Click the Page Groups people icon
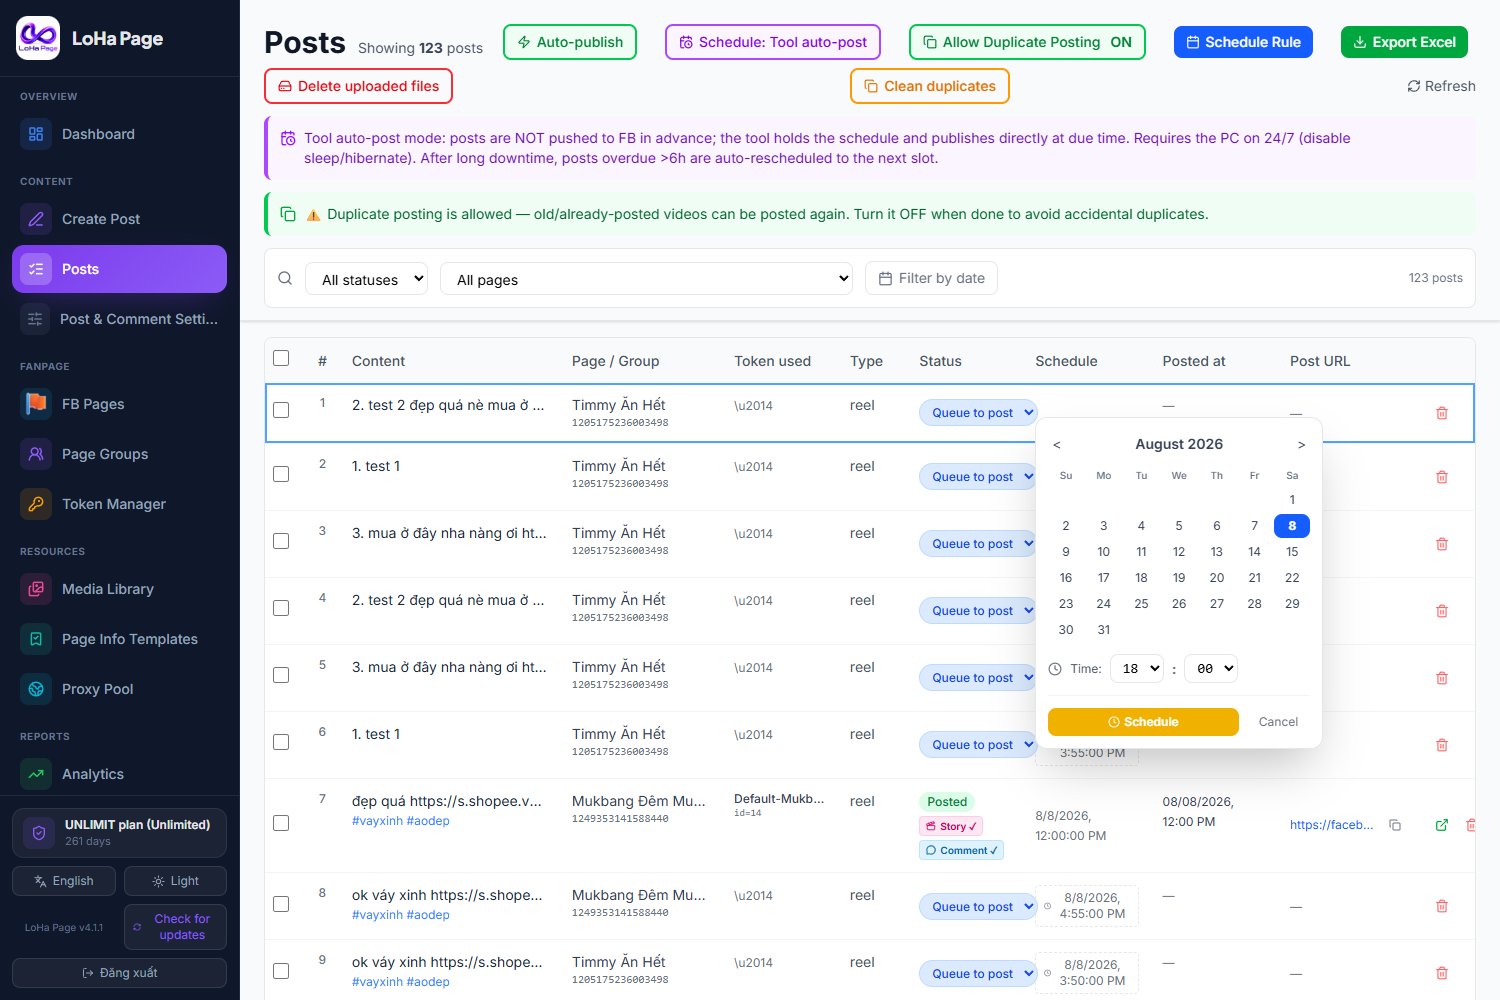 point(36,454)
